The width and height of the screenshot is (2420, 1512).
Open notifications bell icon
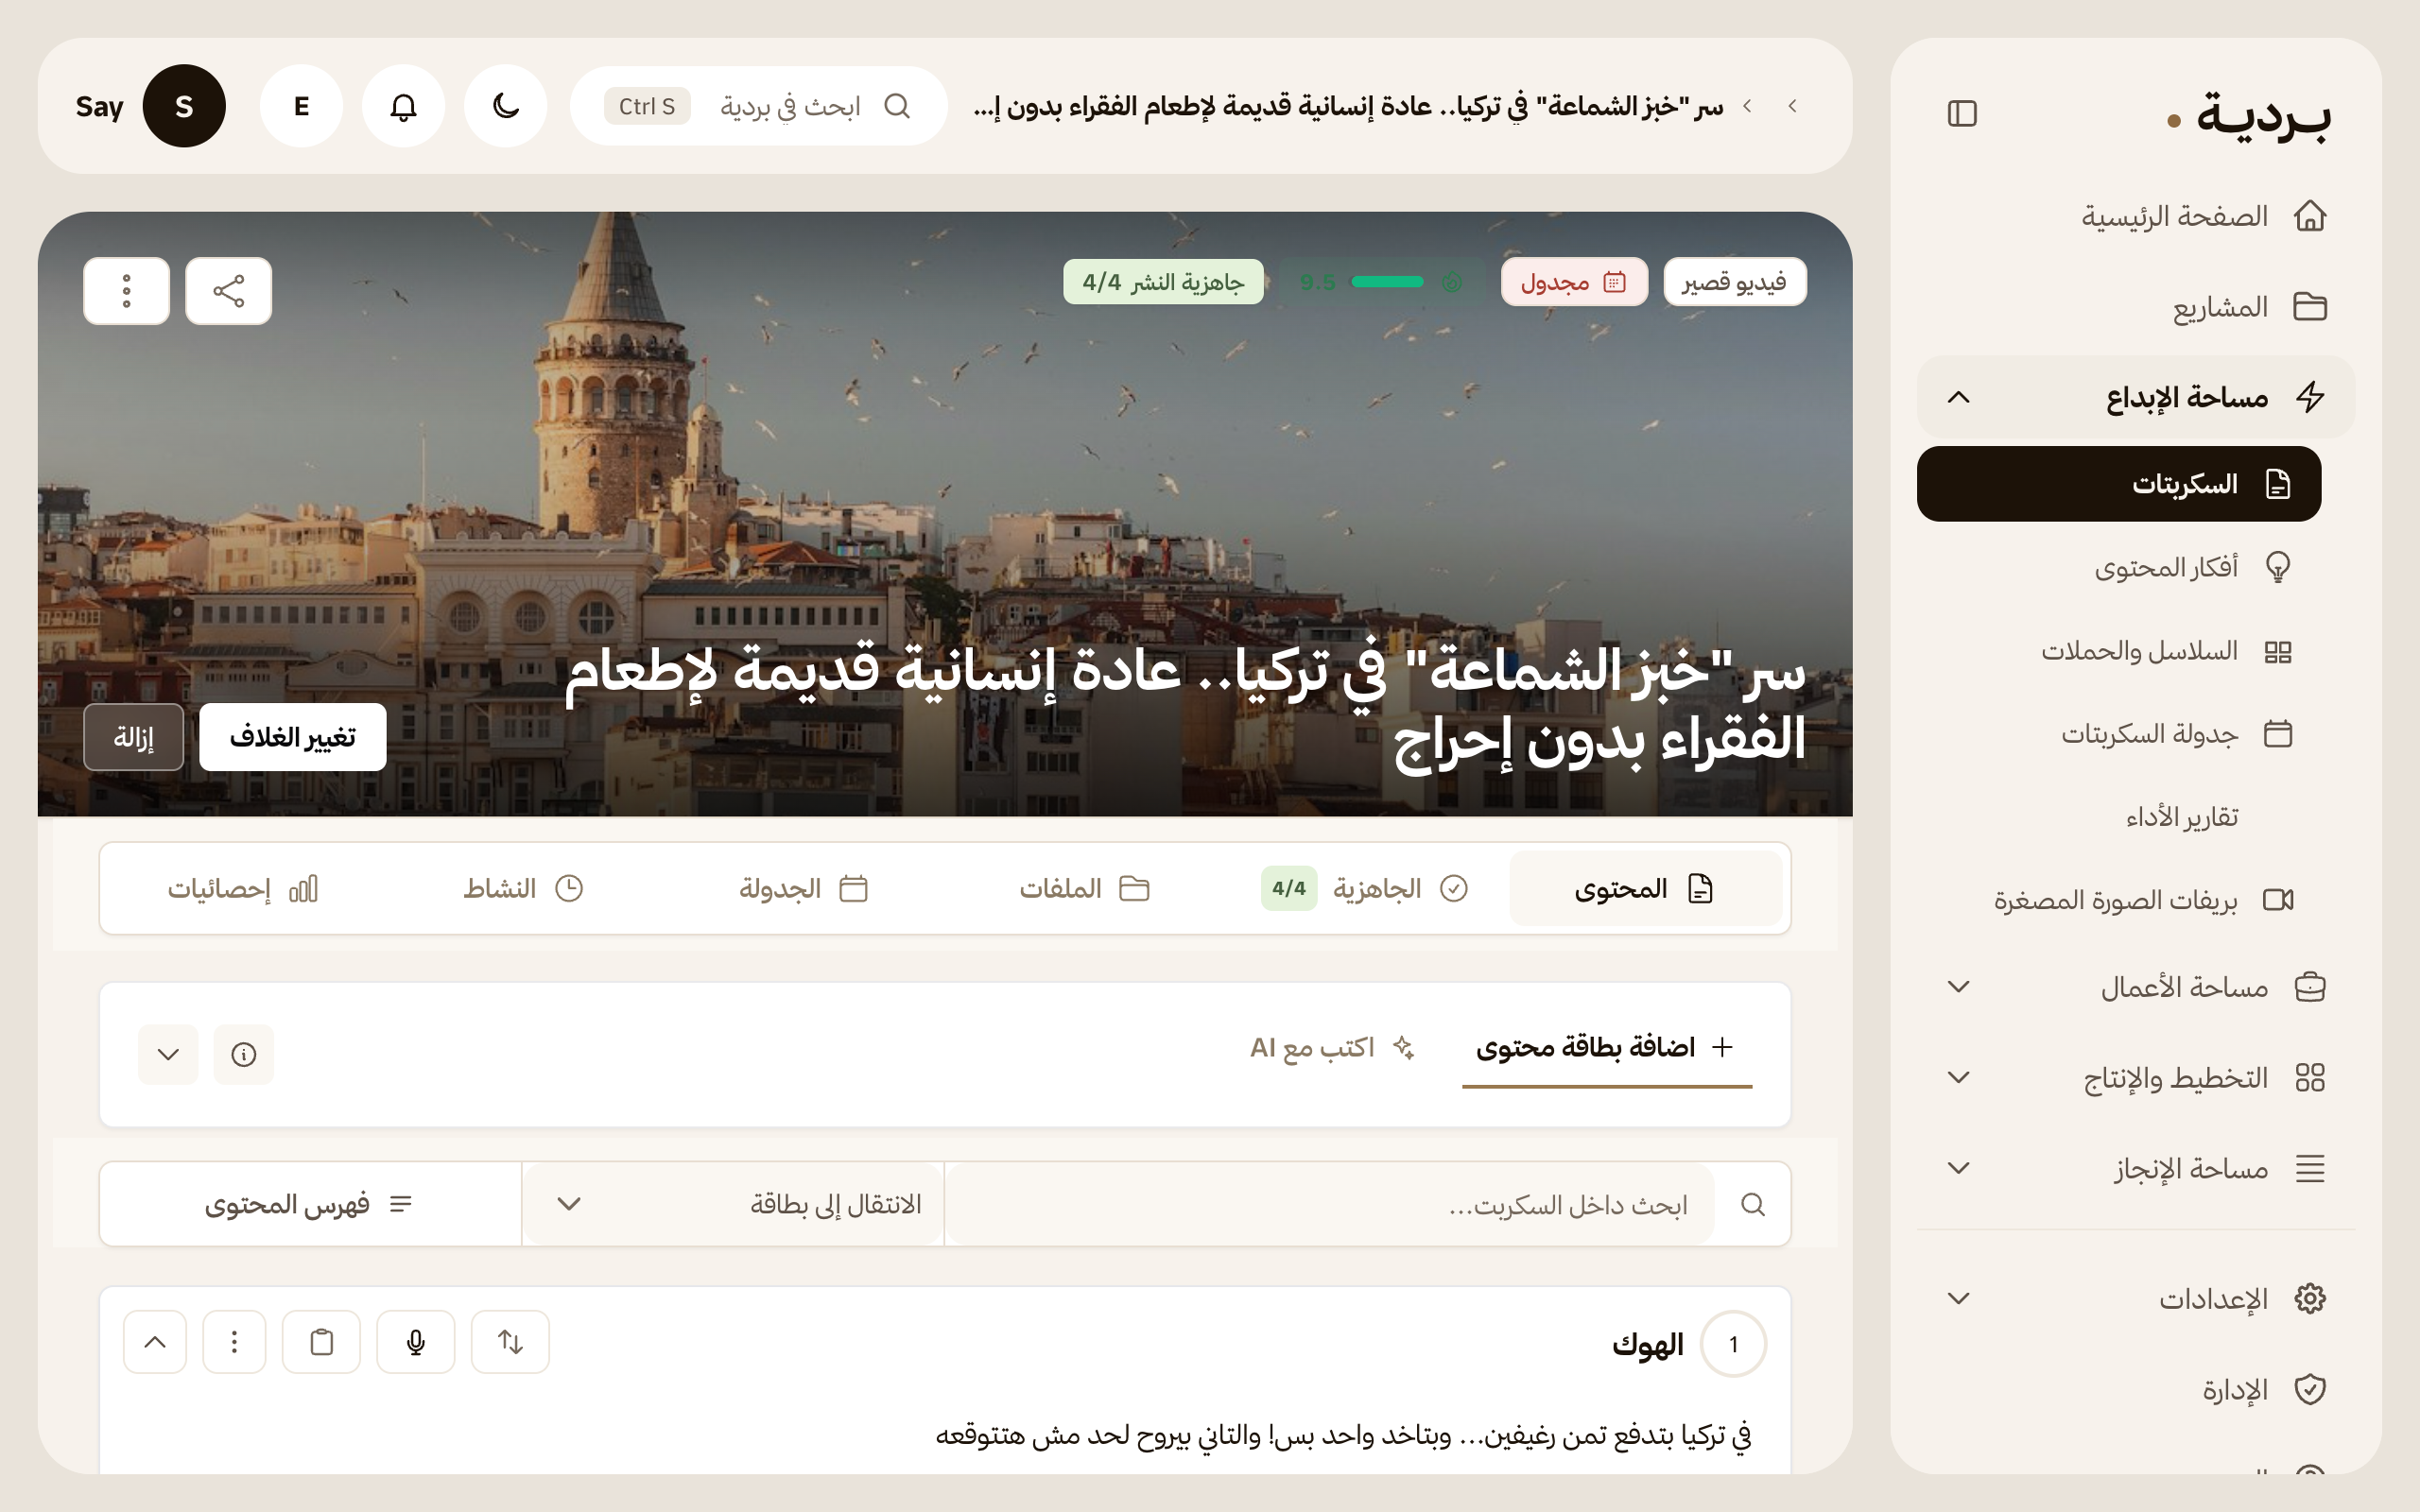pyautogui.click(x=403, y=106)
